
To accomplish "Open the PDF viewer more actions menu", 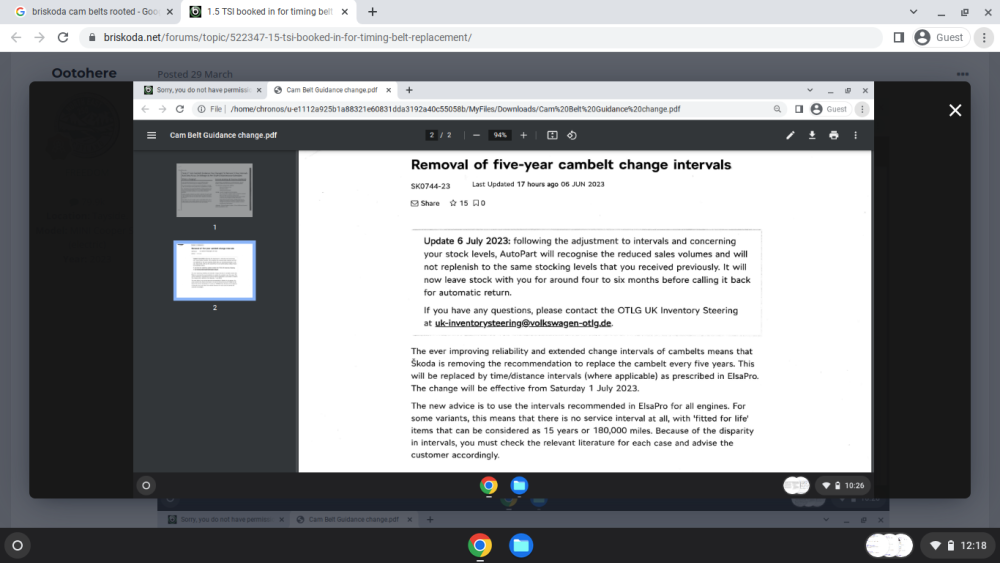I will pyautogui.click(x=855, y=135).
